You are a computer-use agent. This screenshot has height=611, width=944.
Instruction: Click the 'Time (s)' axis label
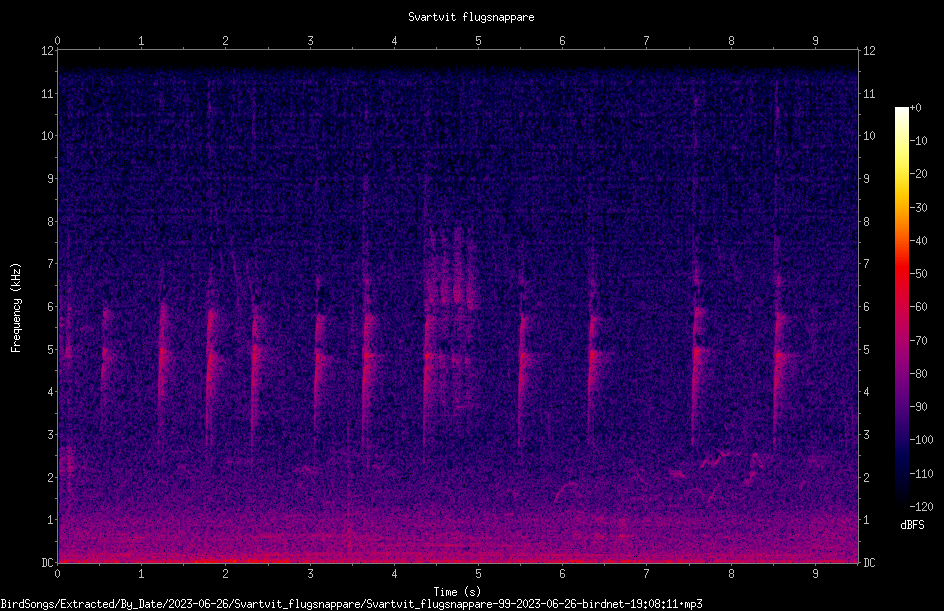coord(457,592)
